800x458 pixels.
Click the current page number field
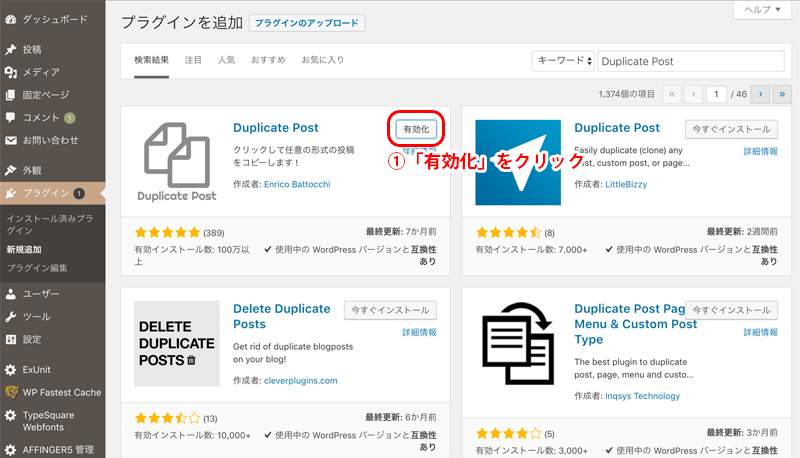click(716, 94)
